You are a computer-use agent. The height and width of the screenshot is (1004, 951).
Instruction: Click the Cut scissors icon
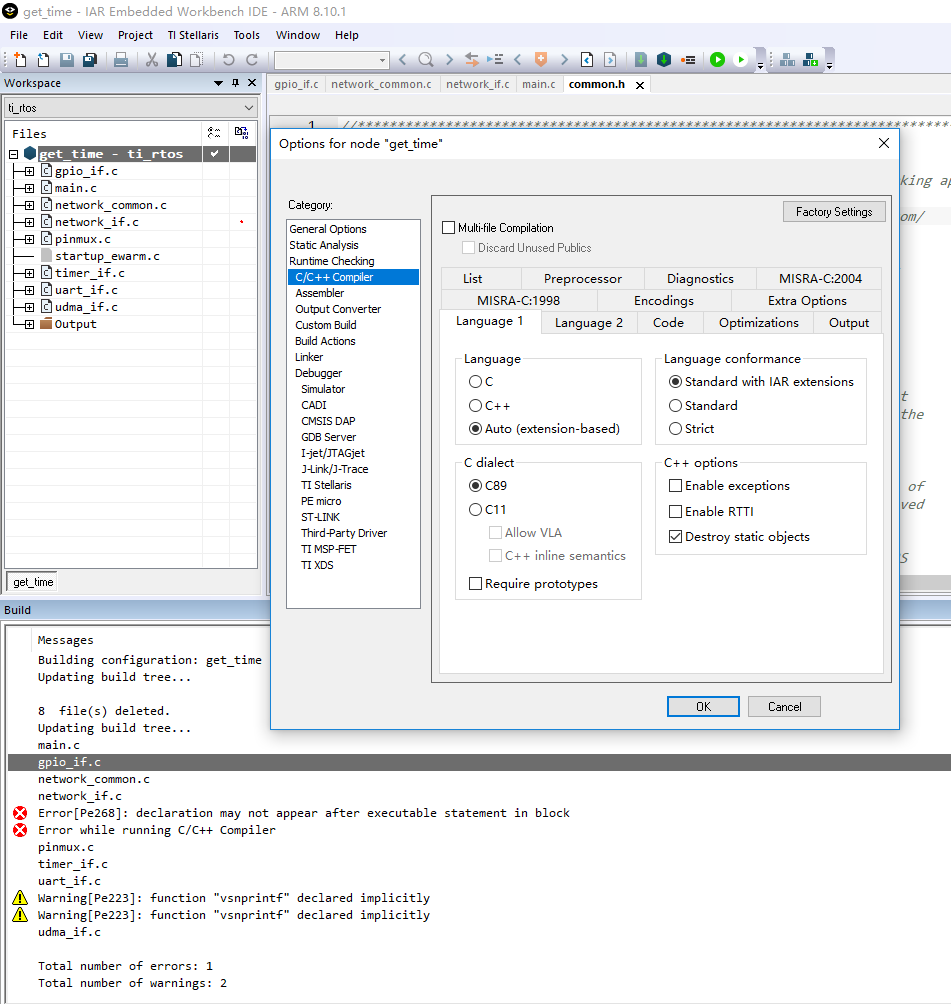tap(152, 60)
